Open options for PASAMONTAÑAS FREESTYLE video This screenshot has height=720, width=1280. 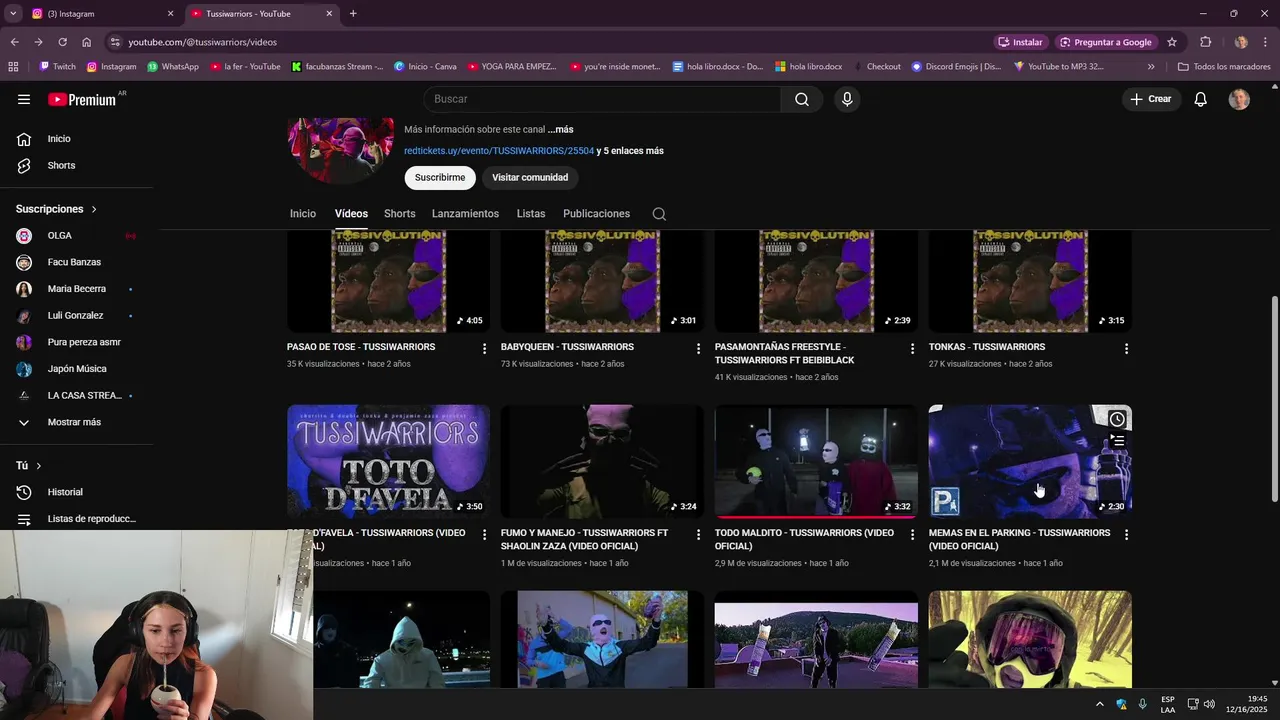point(912,348)
